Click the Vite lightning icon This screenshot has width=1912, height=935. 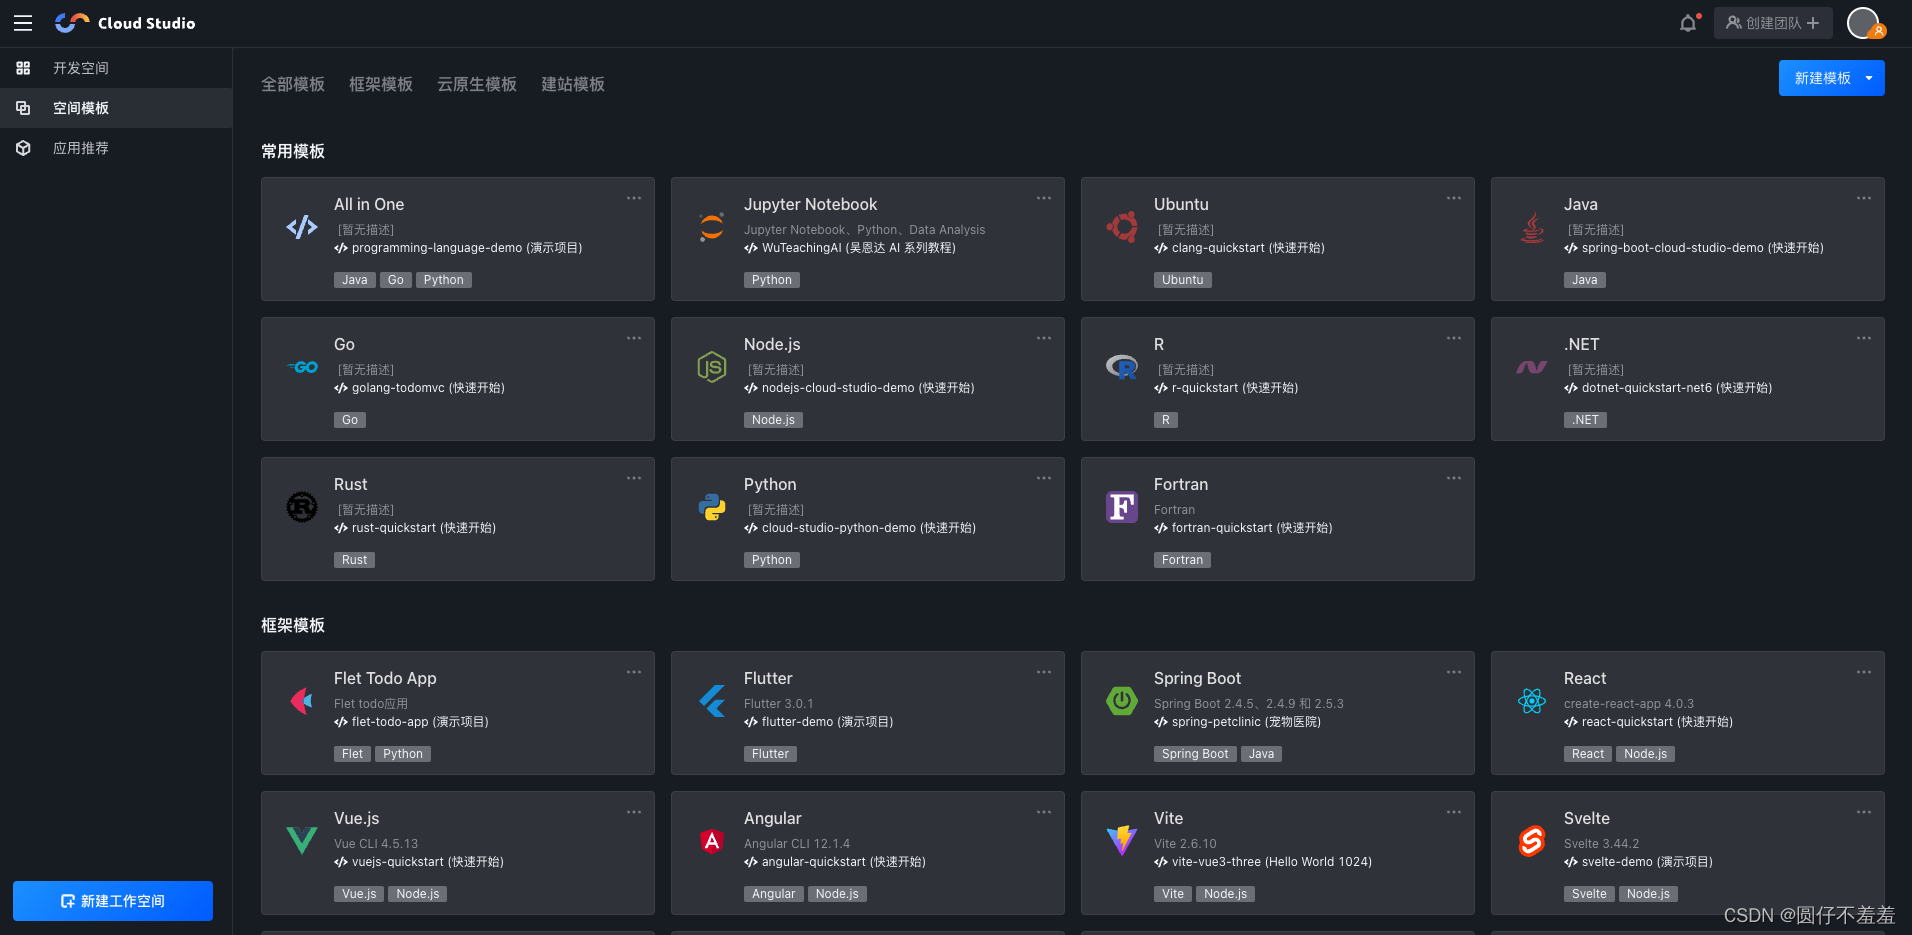point(1122,841)
